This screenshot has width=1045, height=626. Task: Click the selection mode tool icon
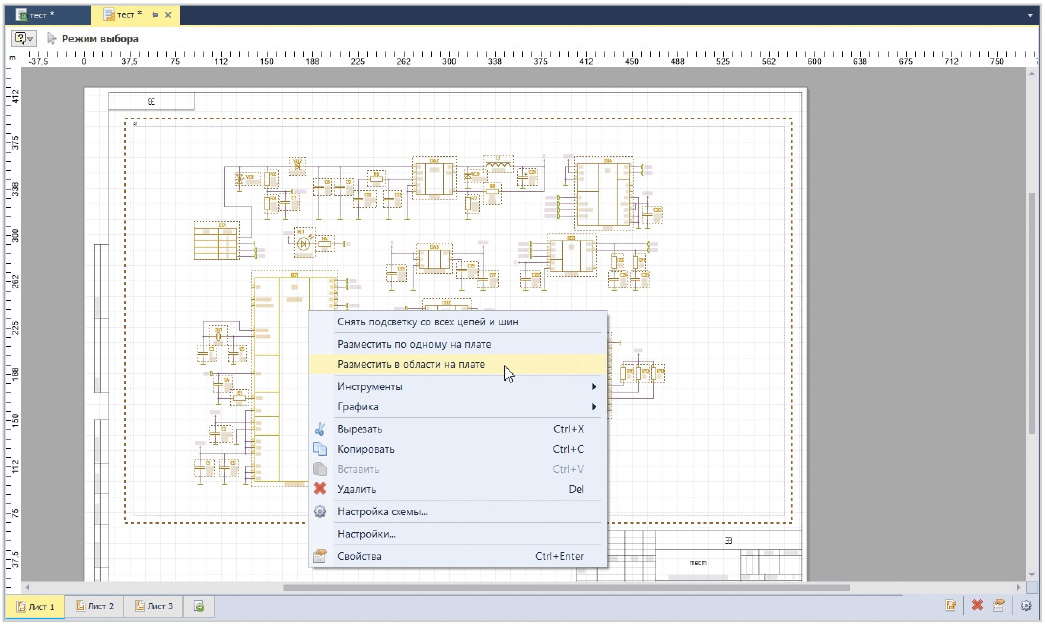52,38
